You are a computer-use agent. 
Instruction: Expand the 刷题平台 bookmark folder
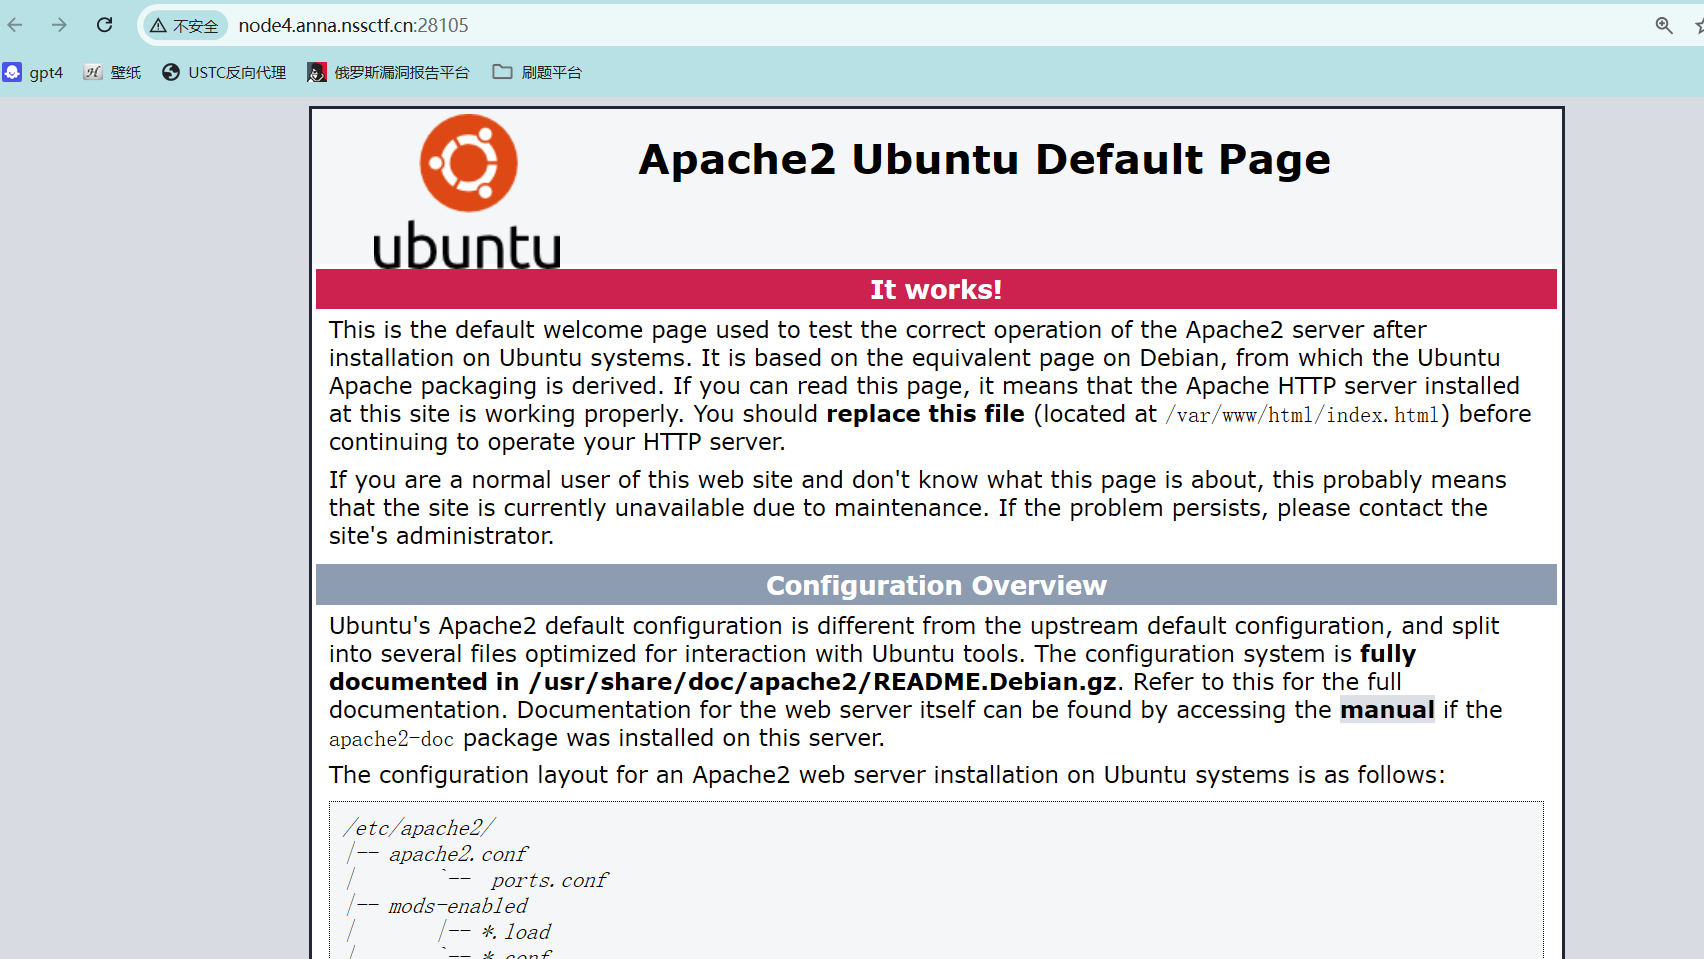point(538,72)
